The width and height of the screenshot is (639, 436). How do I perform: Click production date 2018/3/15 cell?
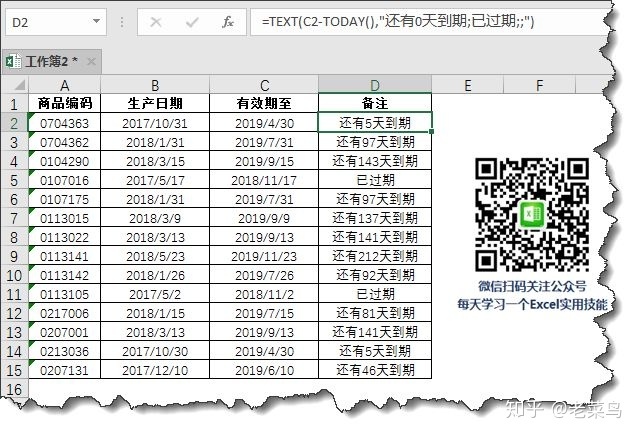[155, 161]
